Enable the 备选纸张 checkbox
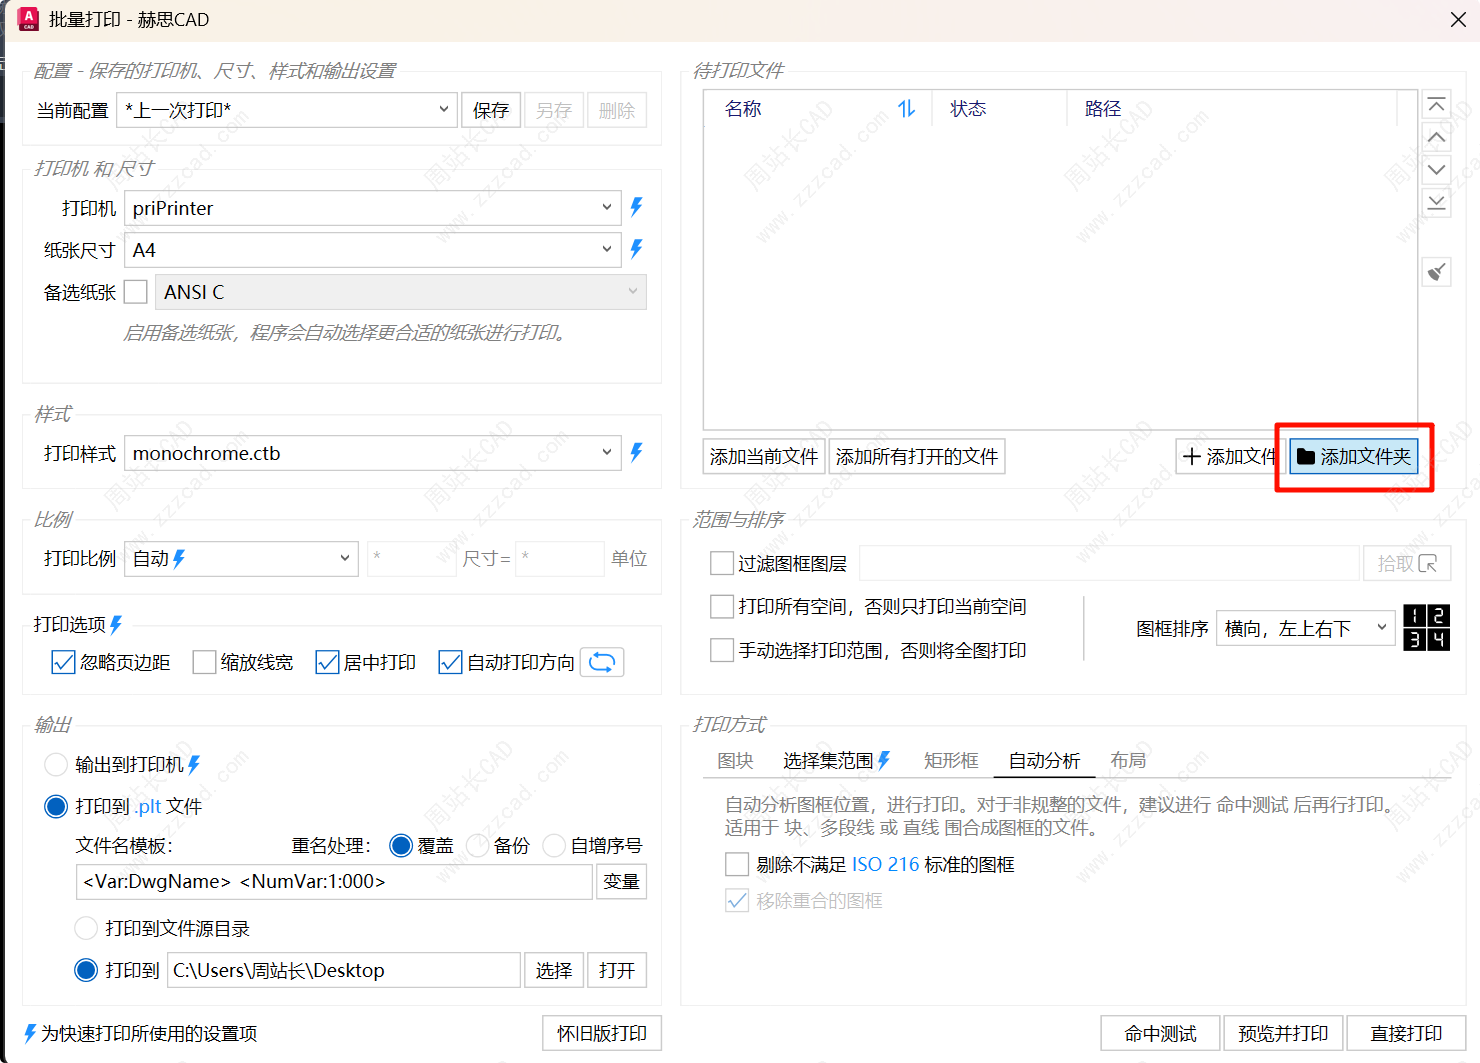The image size is (1480, 1063). [136, 292]
